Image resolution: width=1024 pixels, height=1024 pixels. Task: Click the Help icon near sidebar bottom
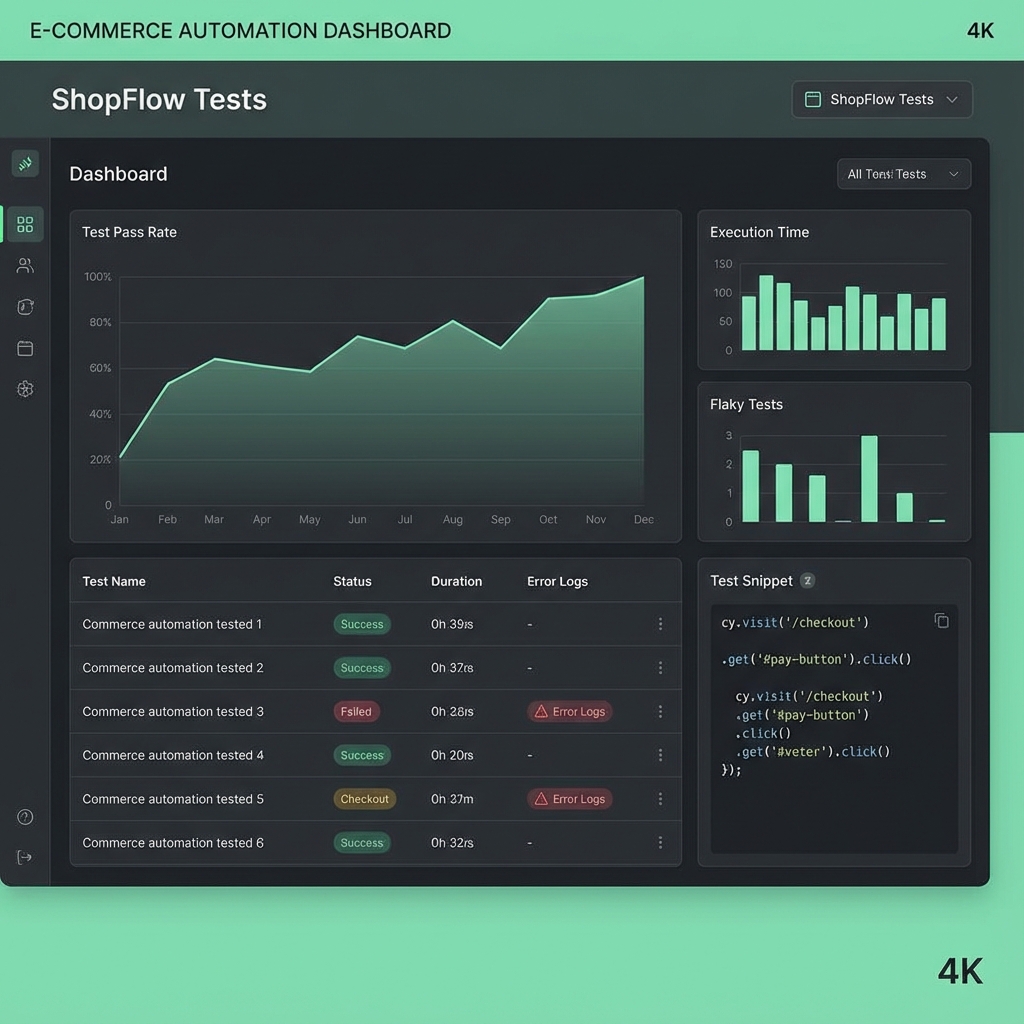tap(24, 817)
